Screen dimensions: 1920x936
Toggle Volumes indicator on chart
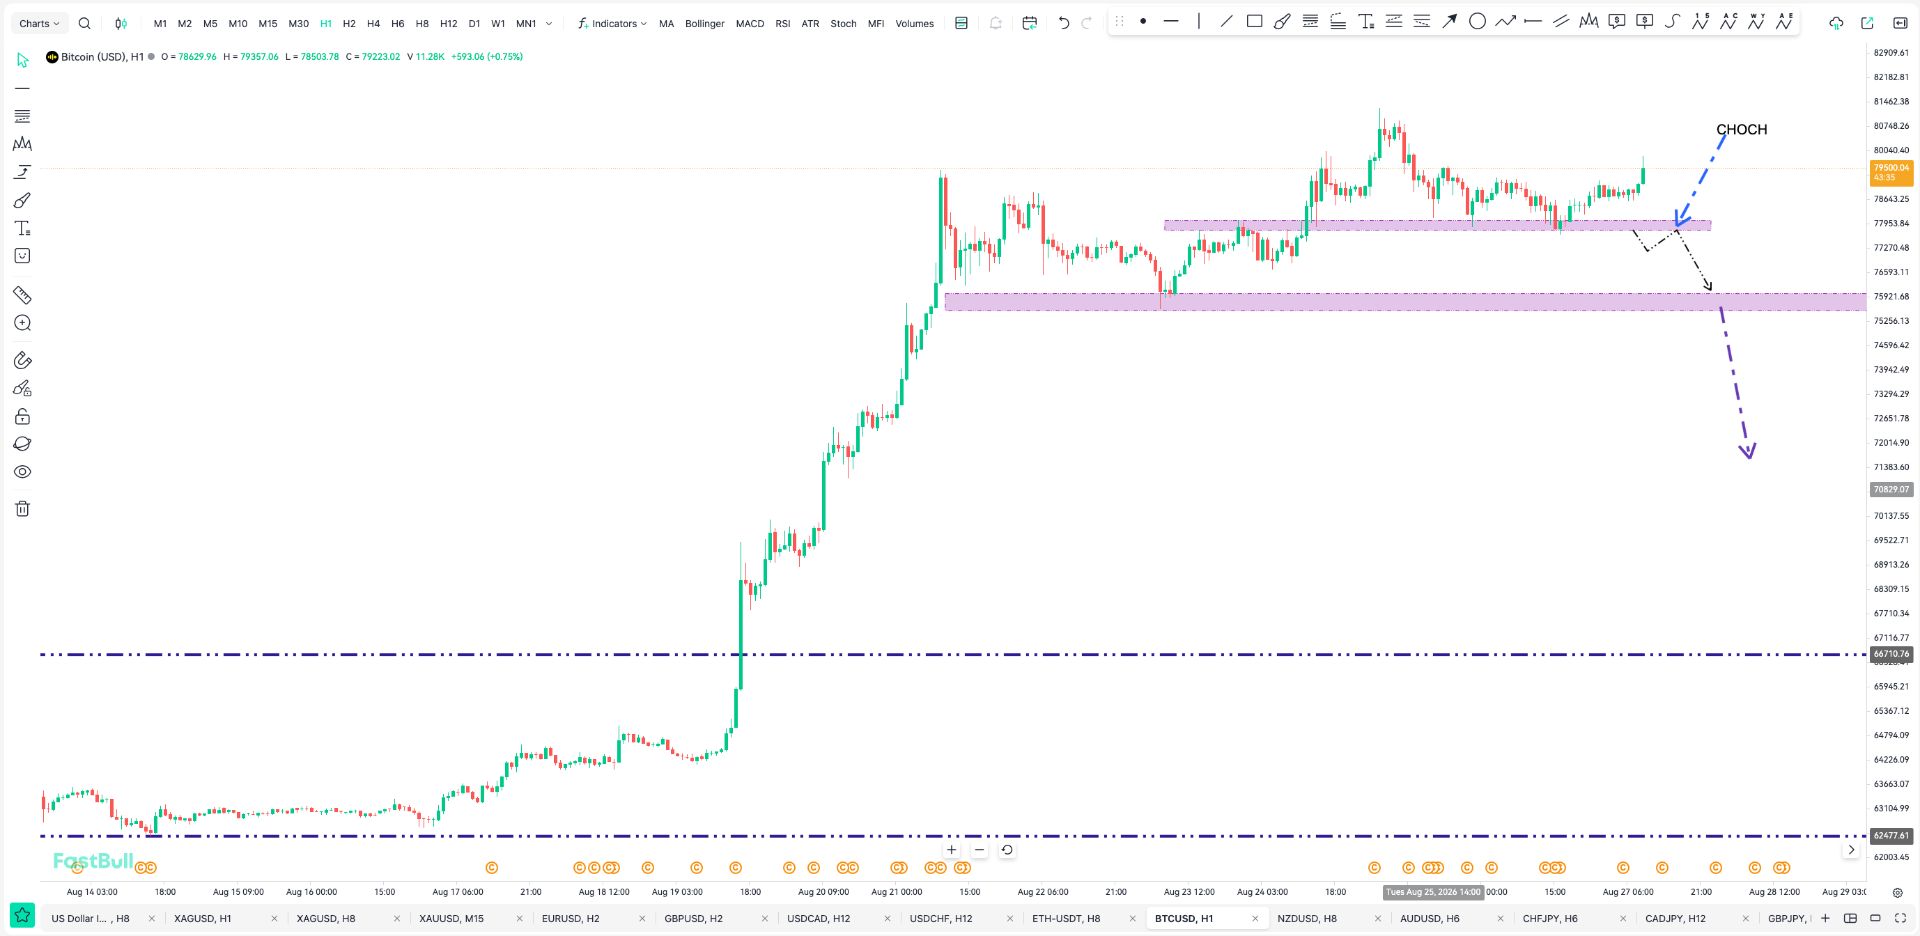[915, 24]
